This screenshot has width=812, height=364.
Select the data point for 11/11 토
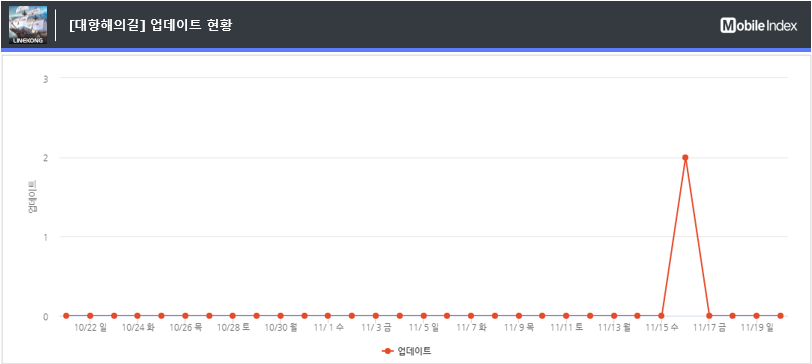coord(566,315)
